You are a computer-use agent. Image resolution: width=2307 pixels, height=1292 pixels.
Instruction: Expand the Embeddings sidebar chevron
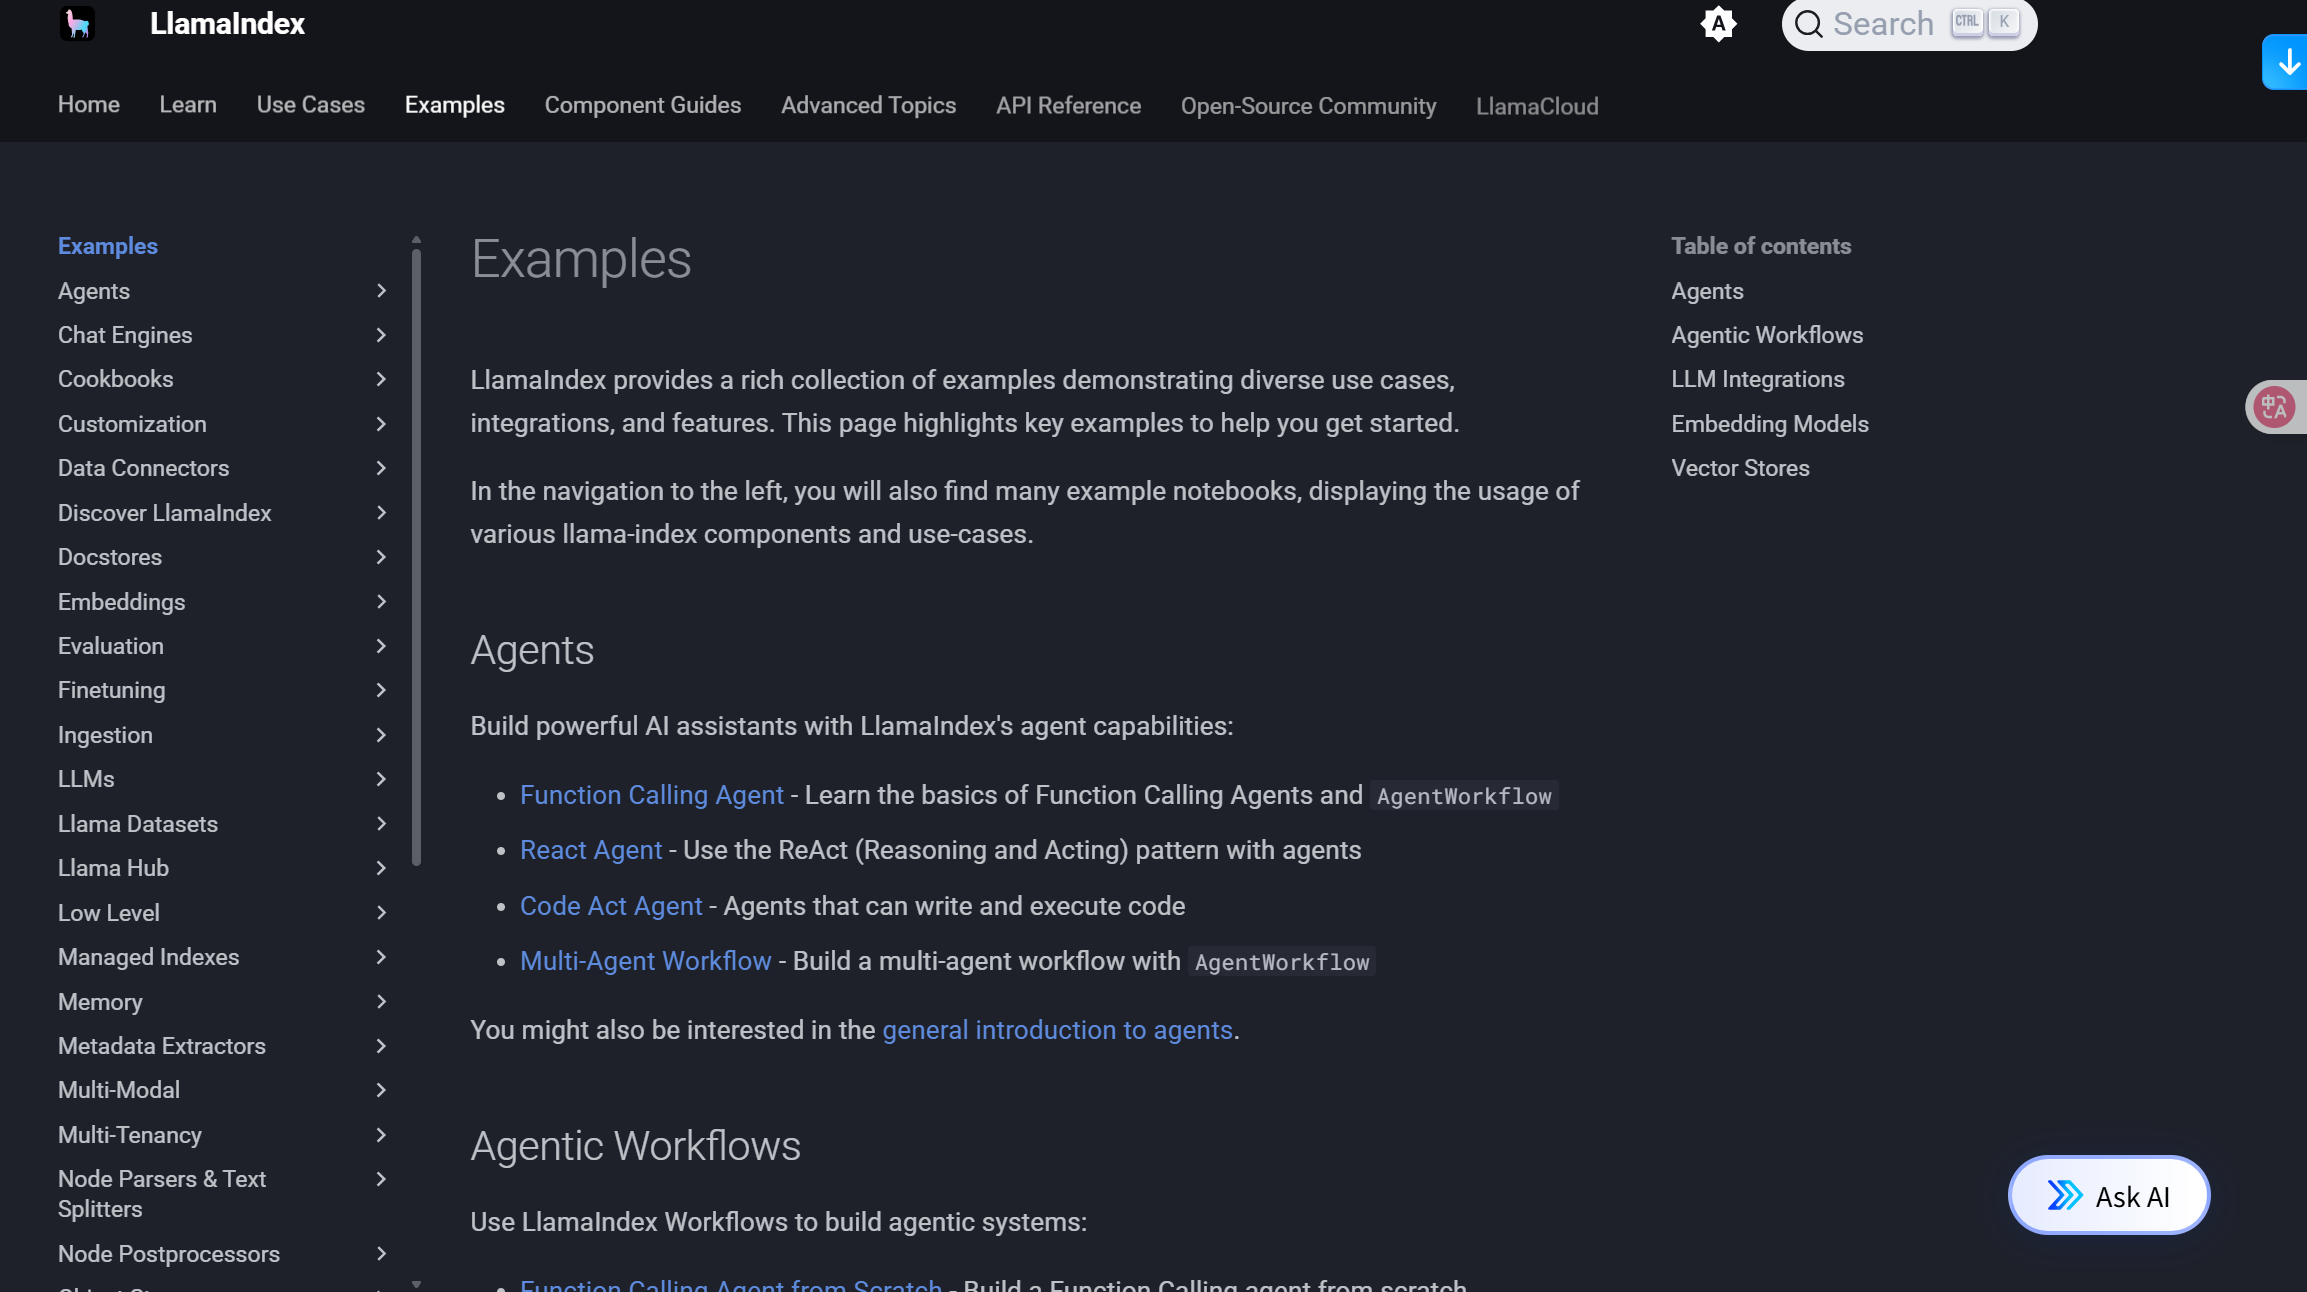tap(381, 601)
